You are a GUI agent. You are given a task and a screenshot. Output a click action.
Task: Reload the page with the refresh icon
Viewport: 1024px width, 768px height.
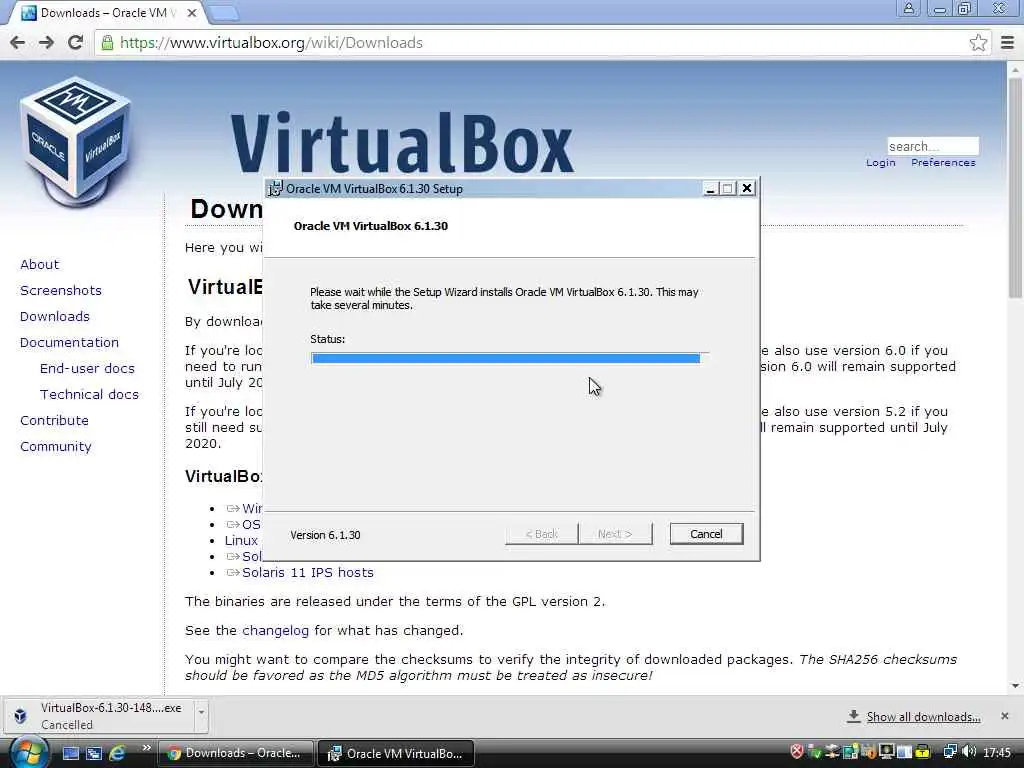click(75, 42)
